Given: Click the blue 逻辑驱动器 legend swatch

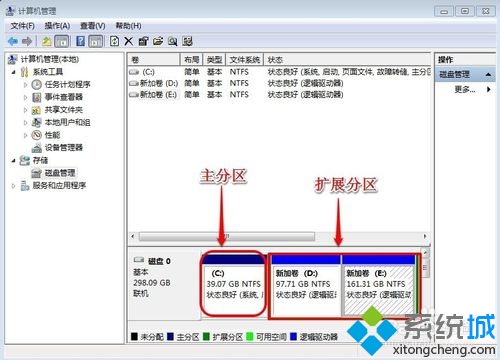Looking at the screenshot, I should [293, 336].
